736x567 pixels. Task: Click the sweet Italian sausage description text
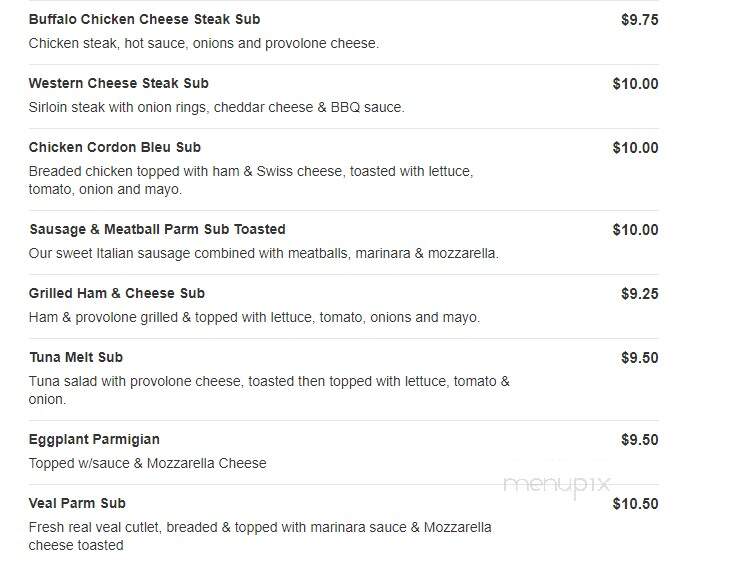pyautogui.click(x=263, y=253)
